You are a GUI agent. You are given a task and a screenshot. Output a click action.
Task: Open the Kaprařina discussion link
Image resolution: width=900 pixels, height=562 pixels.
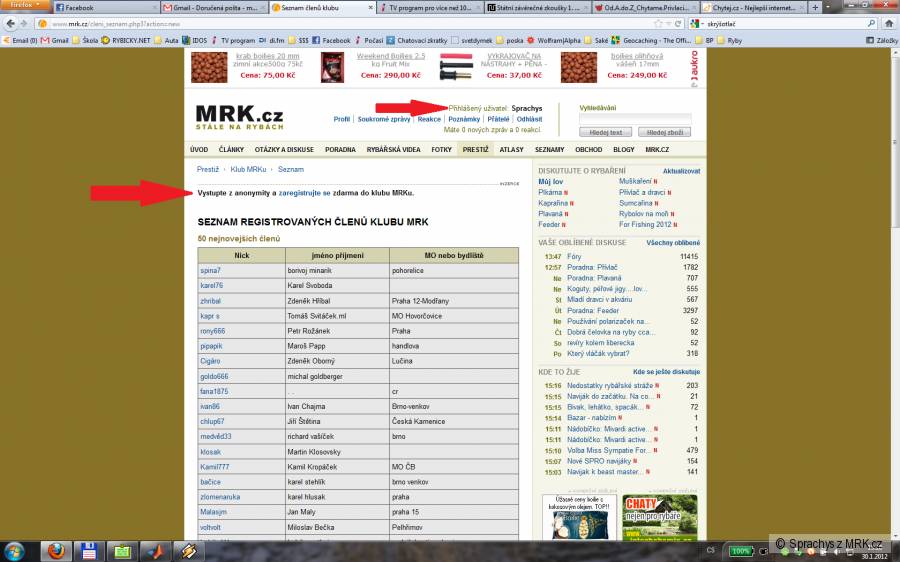[x=553, y=203]
